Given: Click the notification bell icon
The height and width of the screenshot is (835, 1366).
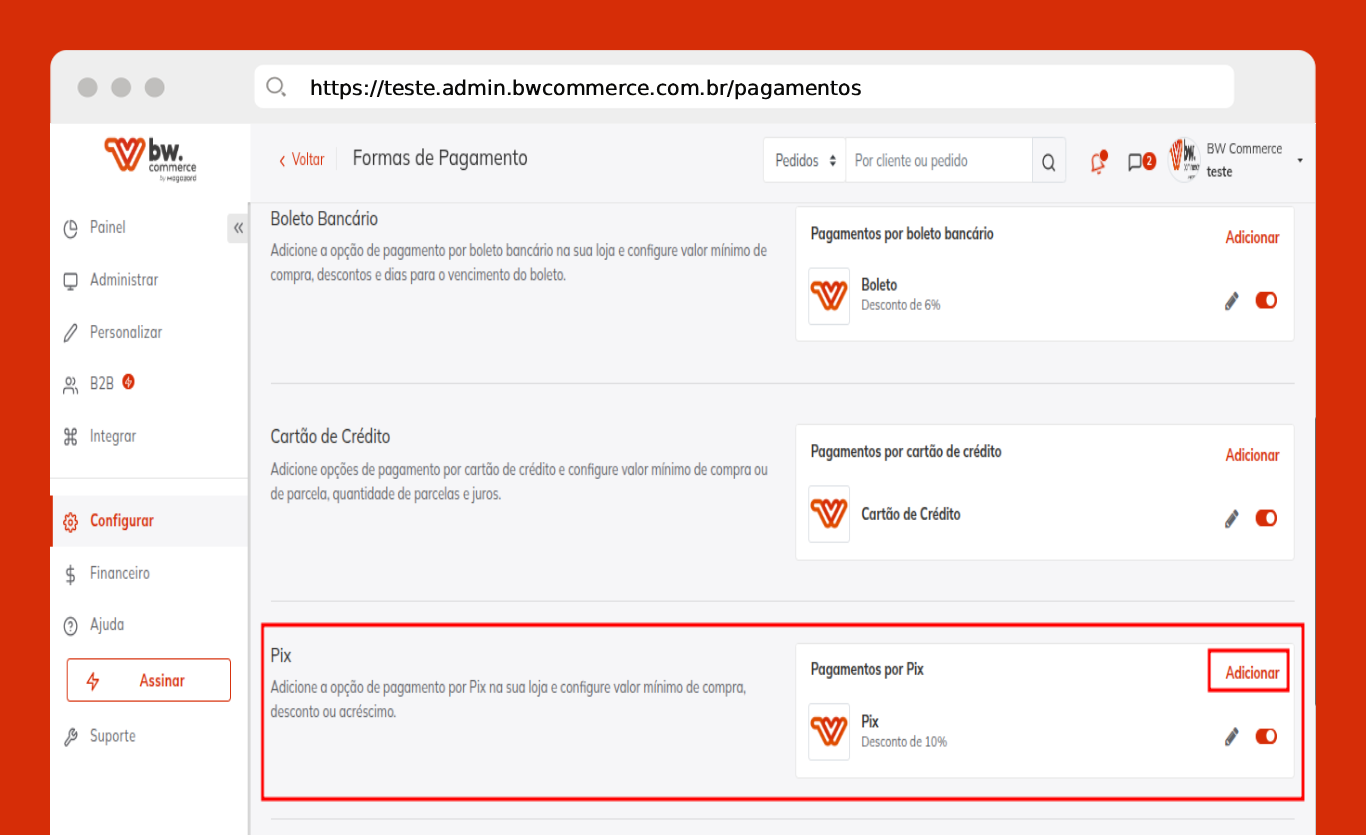Looking at the screenshot, I should [x=1098, y=162].
